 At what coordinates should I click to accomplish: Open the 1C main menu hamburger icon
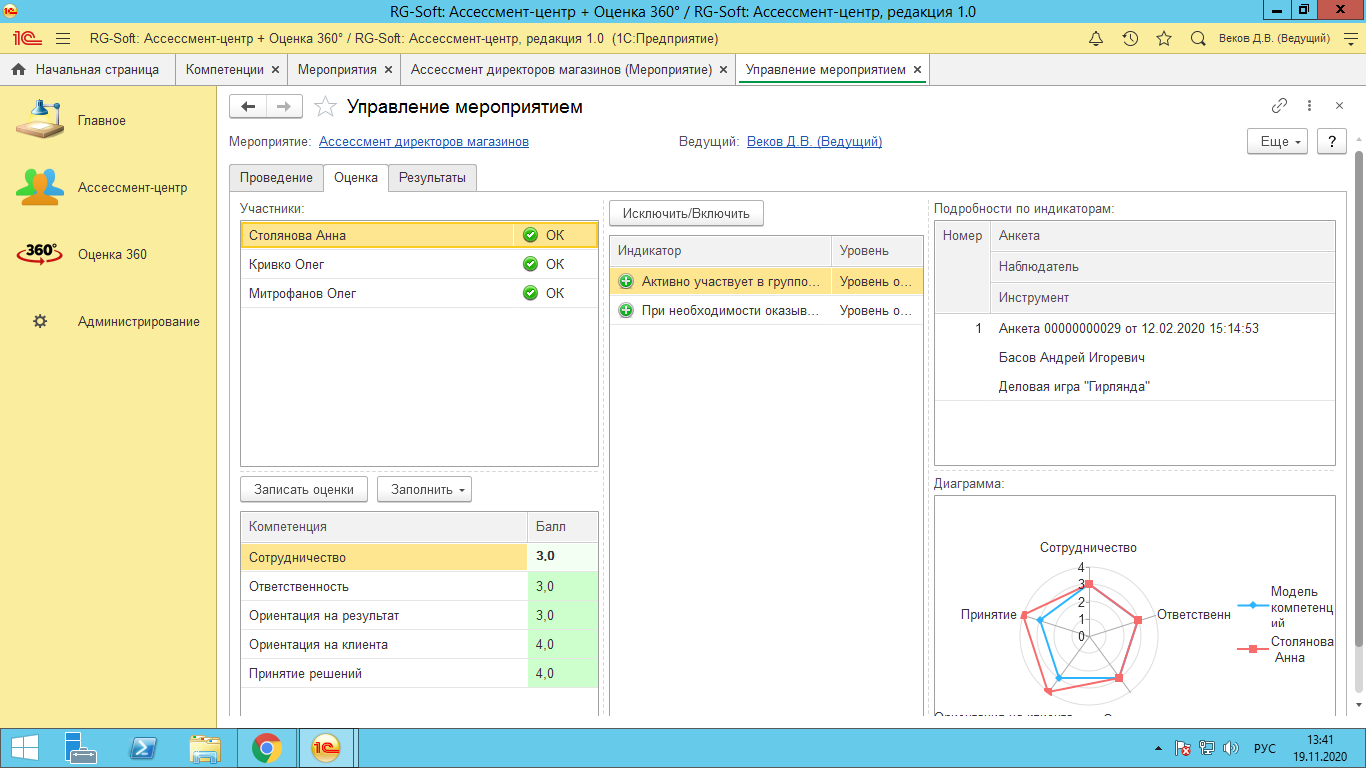coord(63,38)
